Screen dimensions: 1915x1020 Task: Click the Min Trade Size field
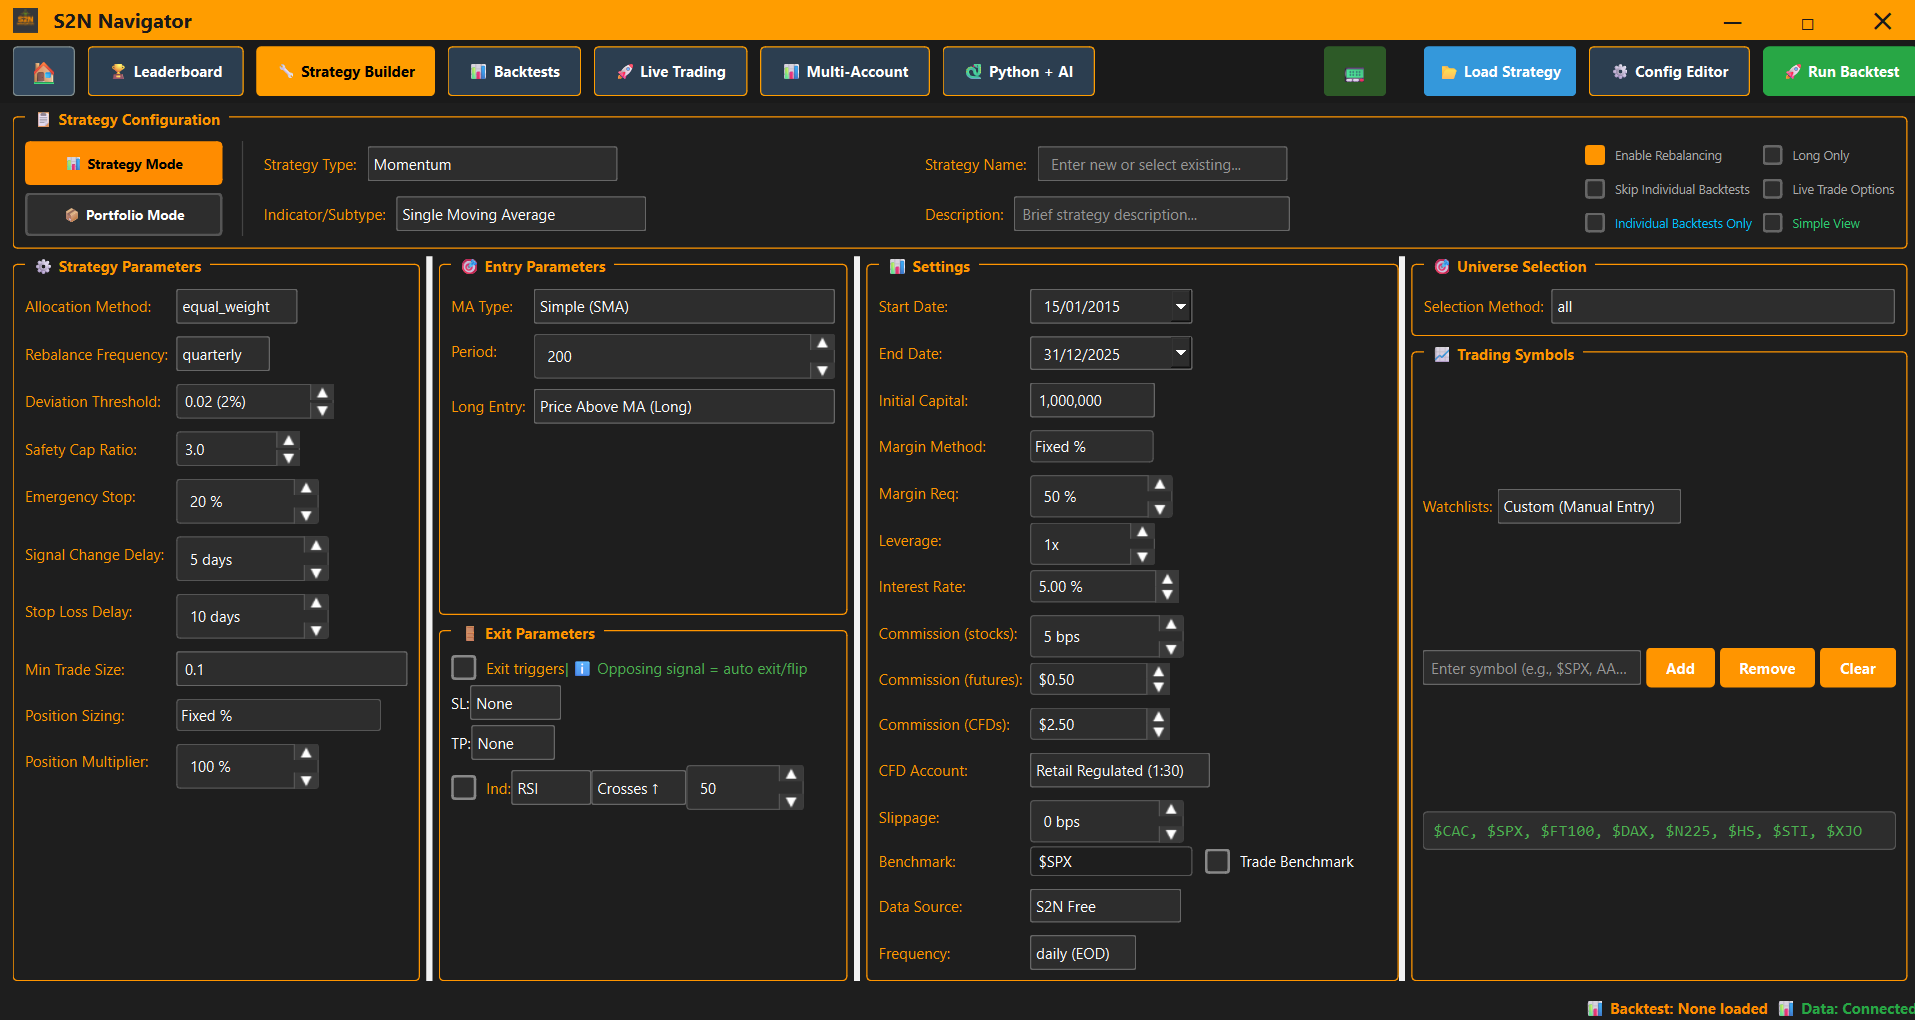click(292, 669)
